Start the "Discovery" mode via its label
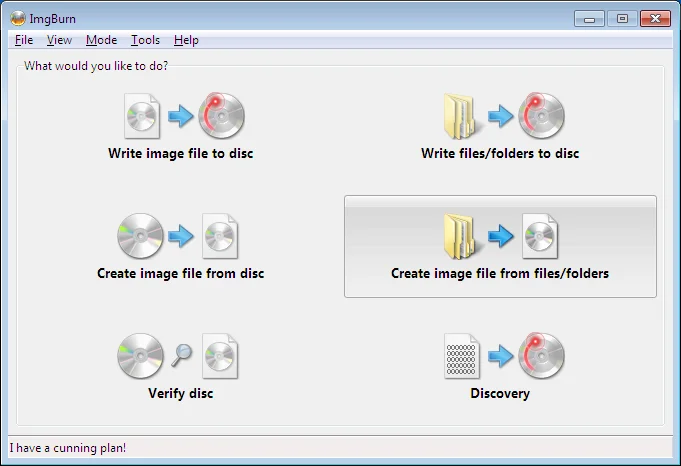681x466 pixels. tap(500, 393)
